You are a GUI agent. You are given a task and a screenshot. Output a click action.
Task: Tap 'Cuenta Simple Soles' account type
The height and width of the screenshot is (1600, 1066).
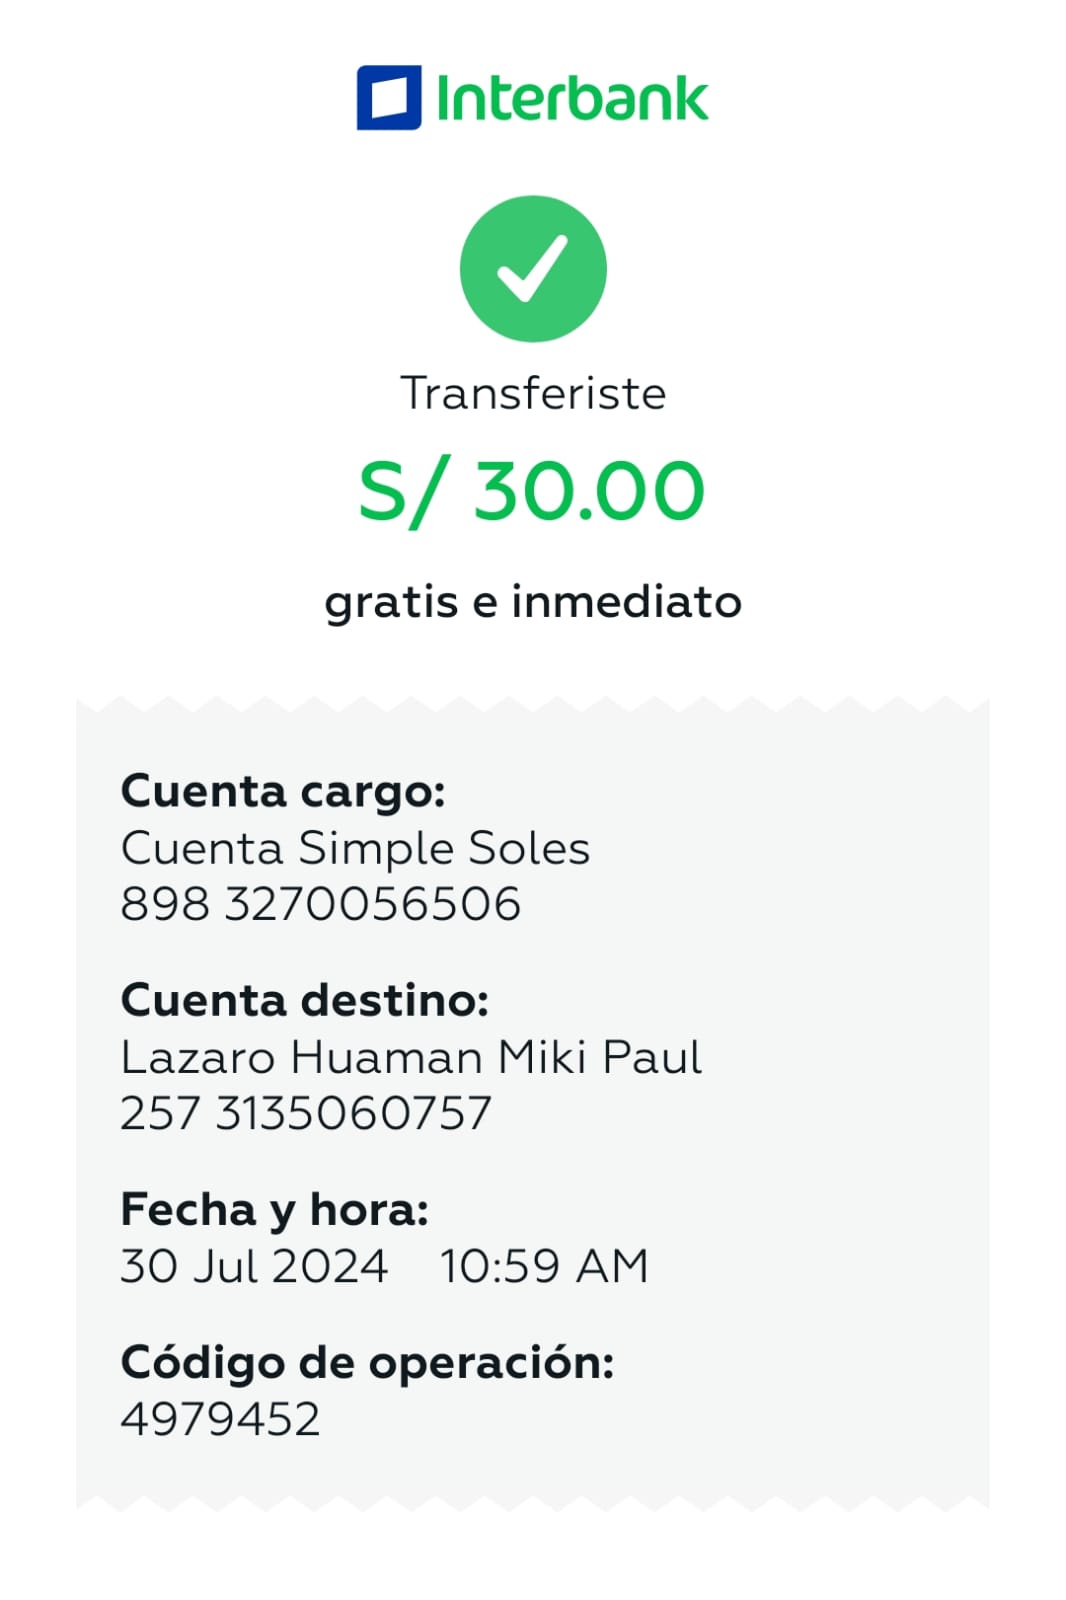click(x=355, y=848)
